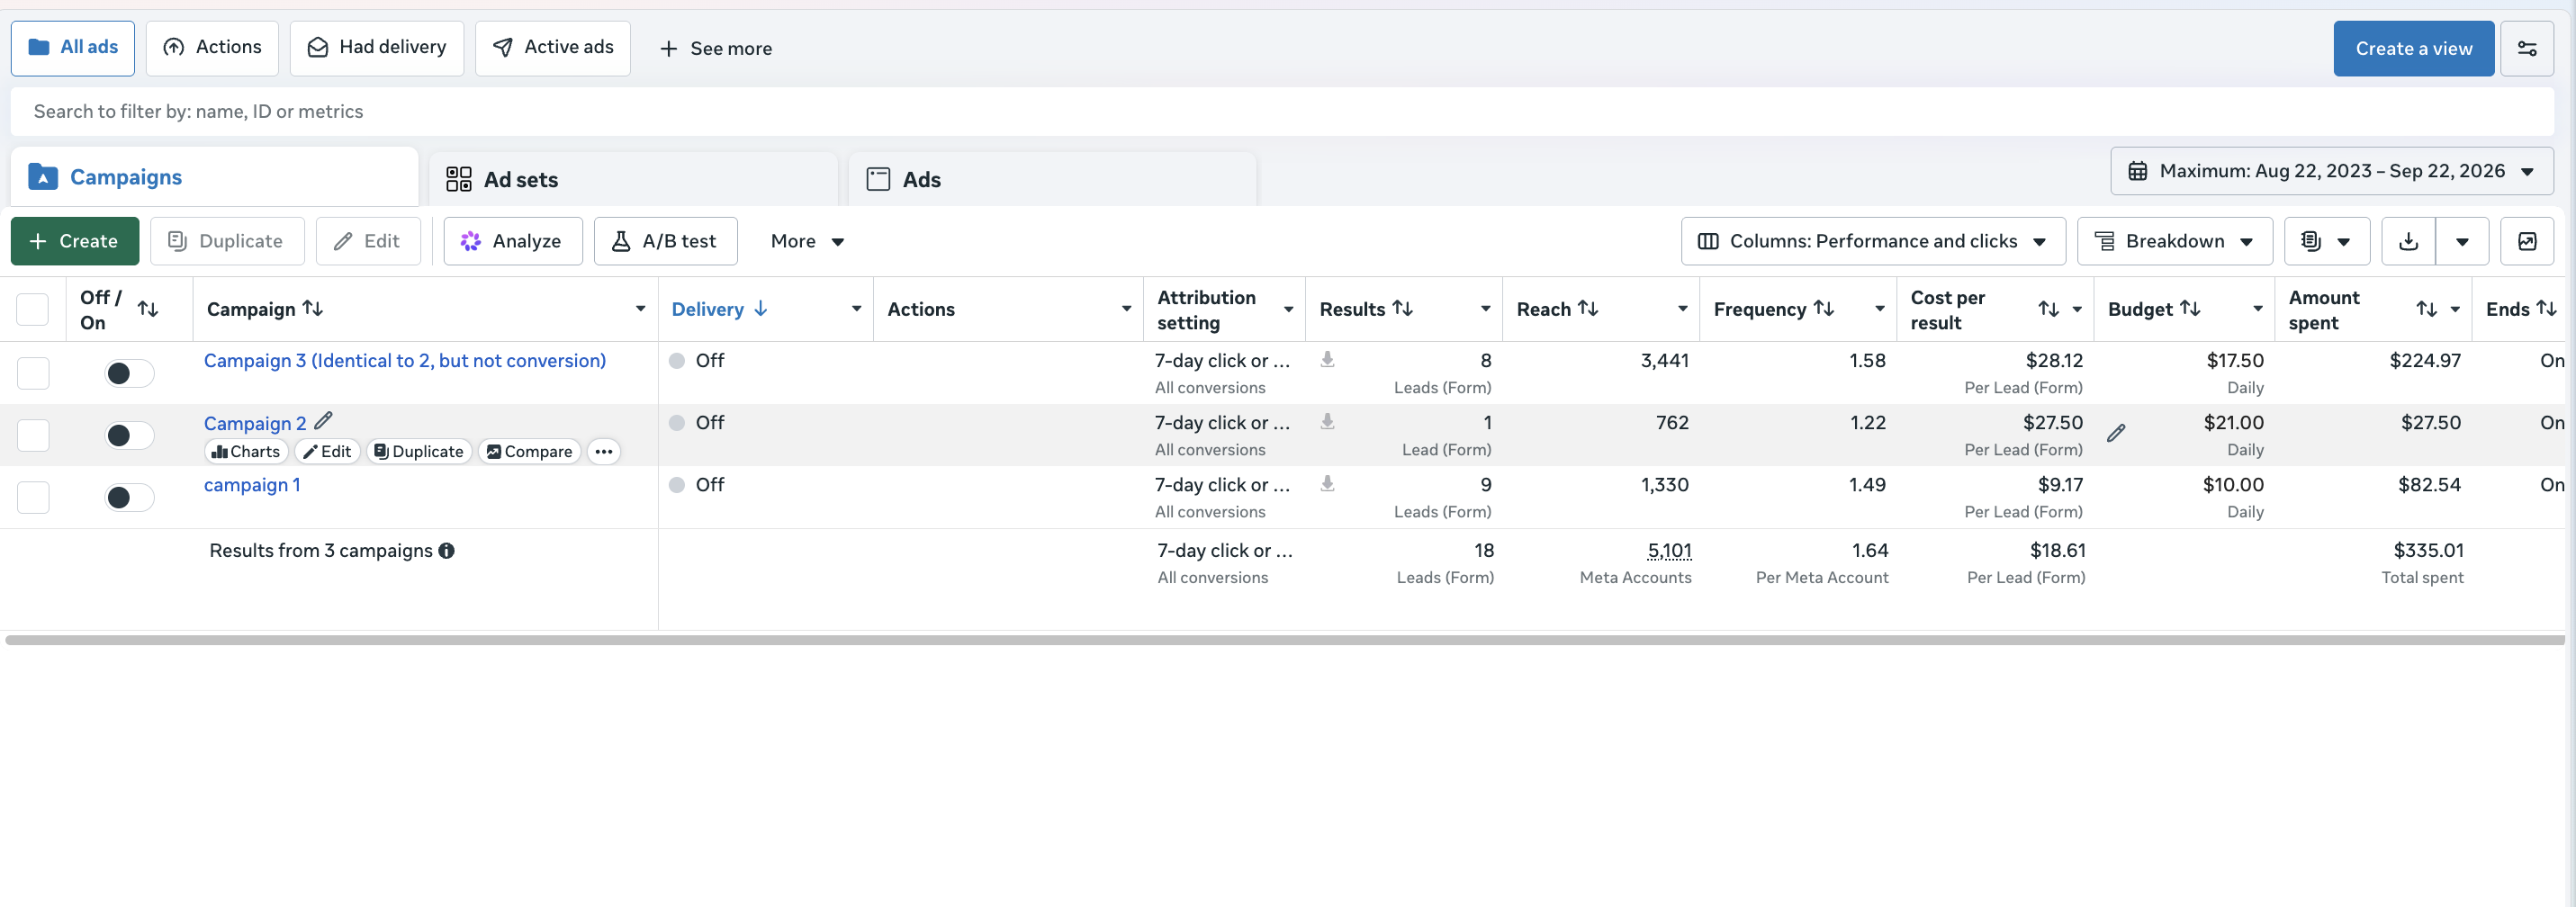This screenshot has width=2576, height=907.
Task: Click Compare button under Campaign 2
Action: 529,451
